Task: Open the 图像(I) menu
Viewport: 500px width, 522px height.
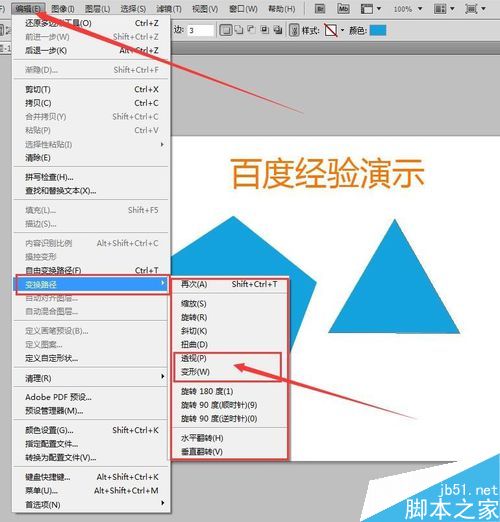Action: 63,9
